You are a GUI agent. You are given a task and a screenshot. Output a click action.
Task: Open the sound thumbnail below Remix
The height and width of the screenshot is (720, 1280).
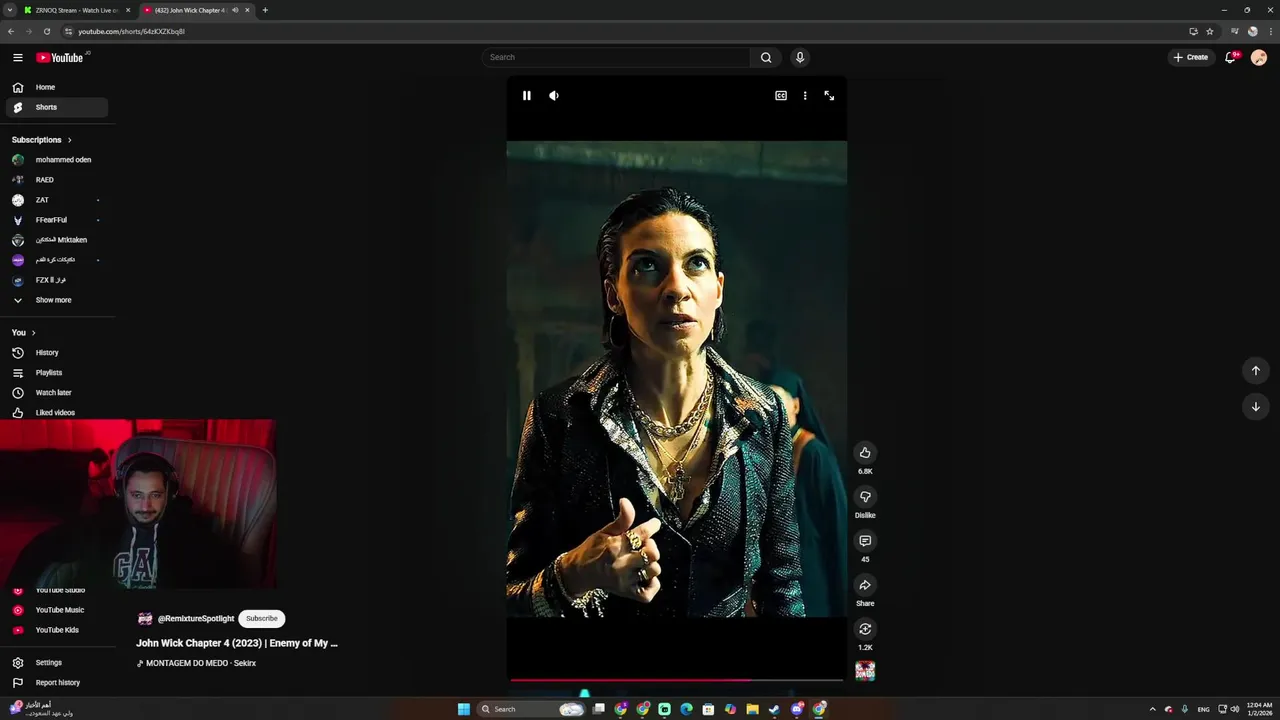(x=865, y=671)
